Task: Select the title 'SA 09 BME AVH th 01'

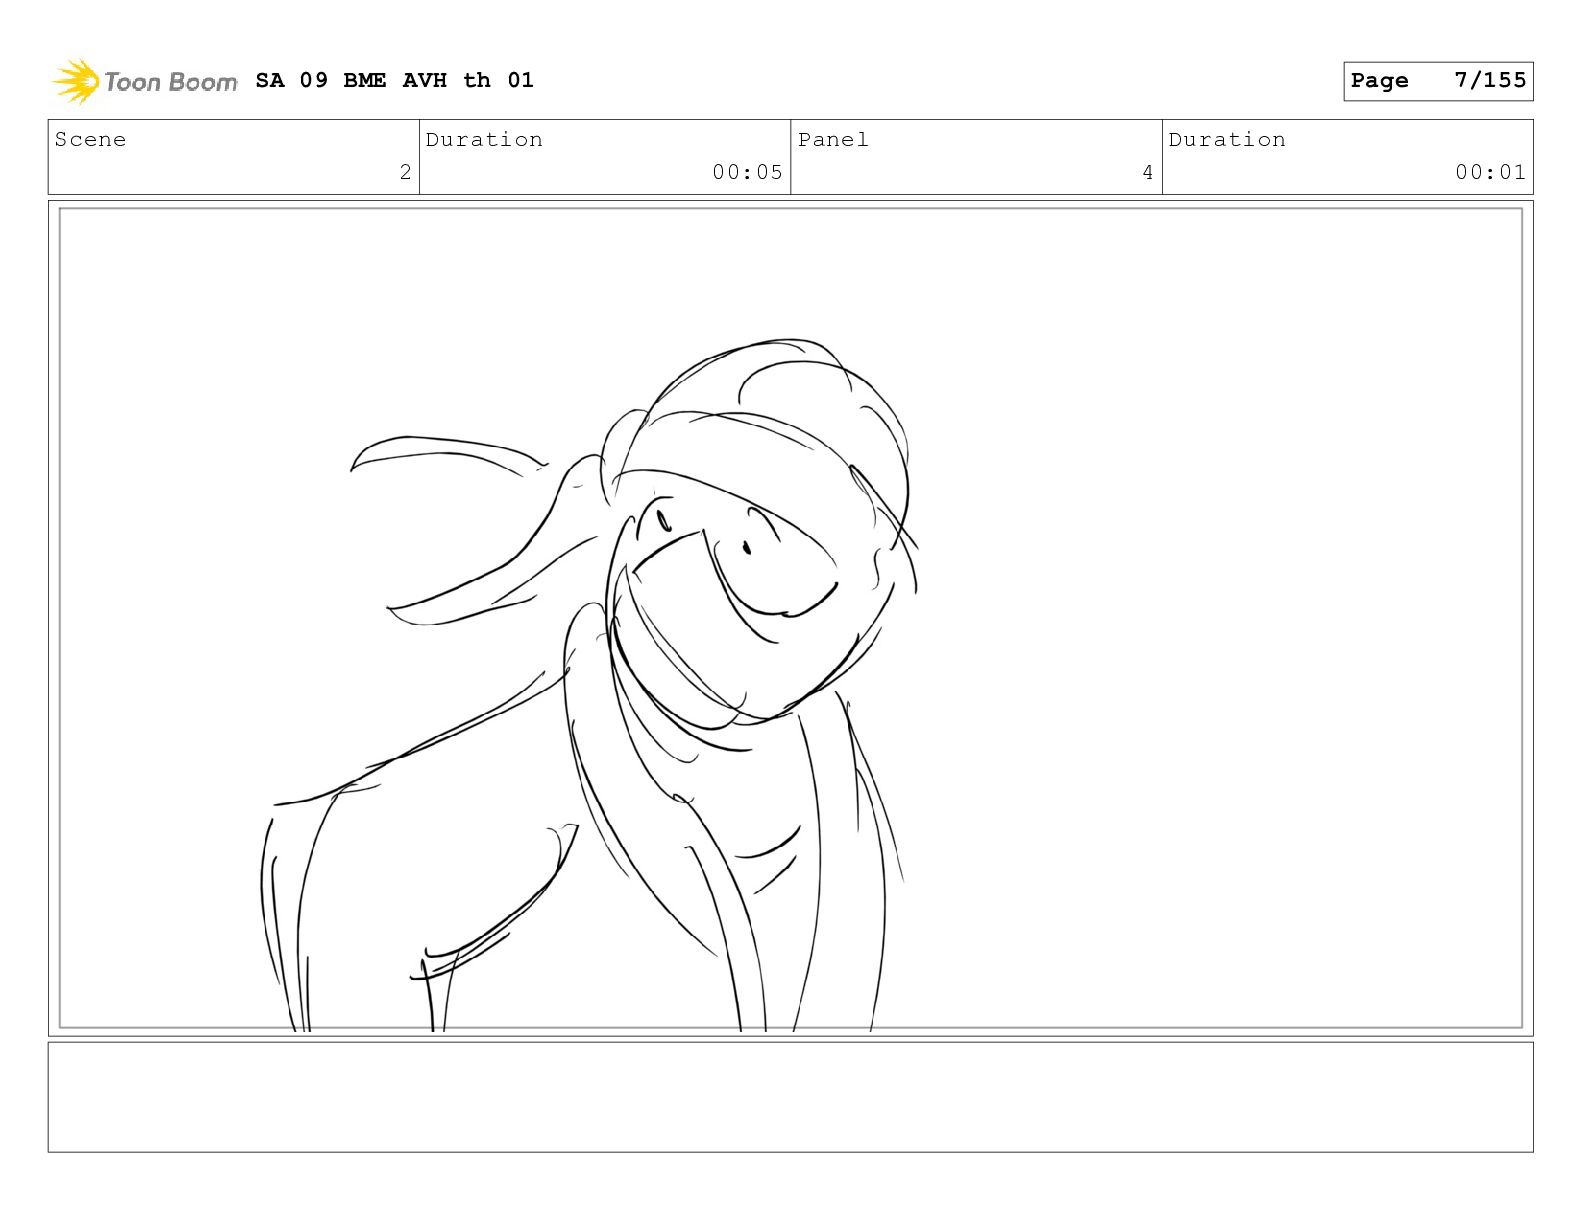Action: pyautogui.click(x=395, y=80)
